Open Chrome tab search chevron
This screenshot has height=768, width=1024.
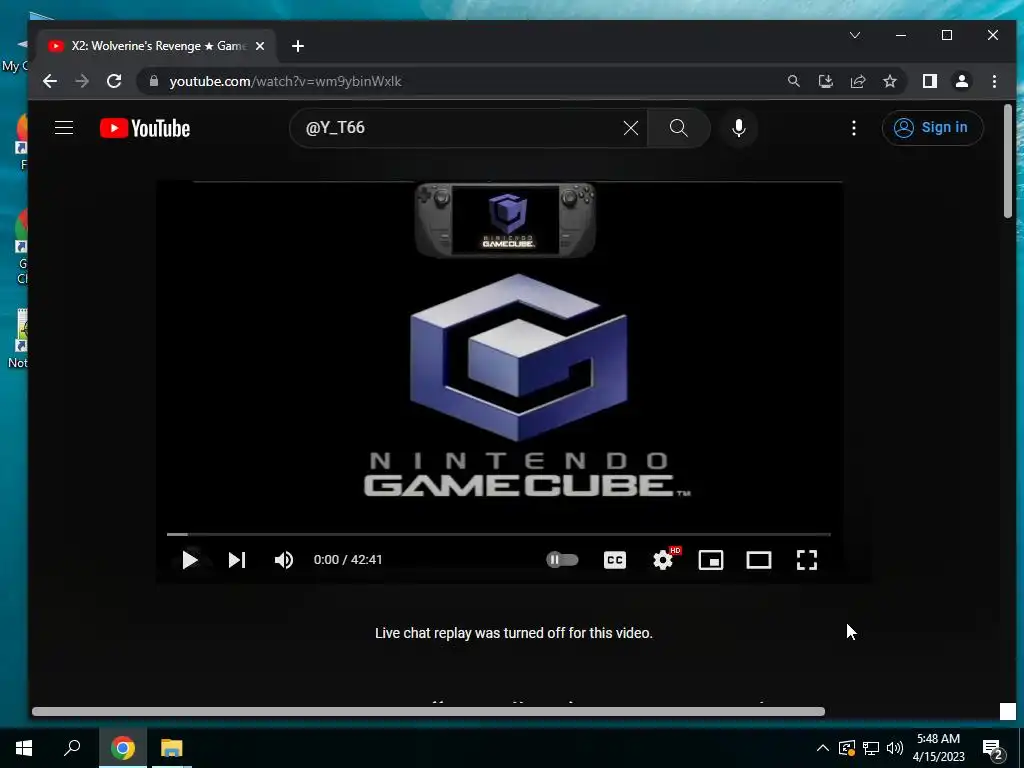pyautogui.click(x=855, y=35)
